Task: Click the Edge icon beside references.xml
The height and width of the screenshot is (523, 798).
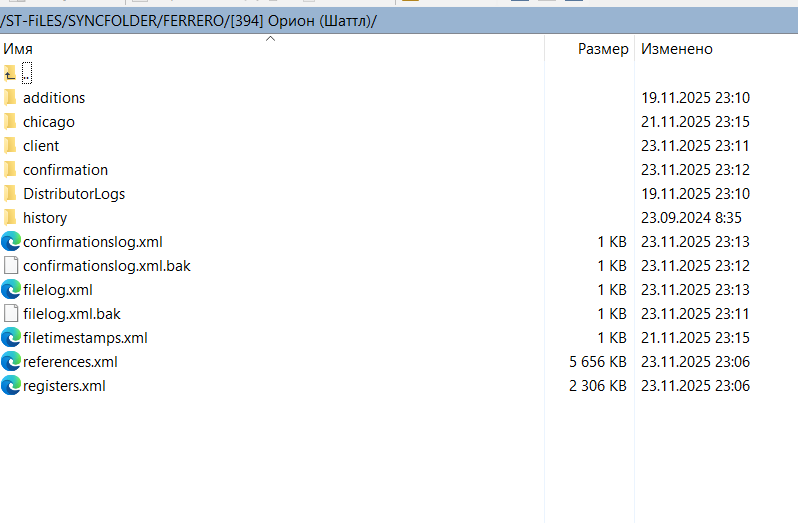Action: 11,361
